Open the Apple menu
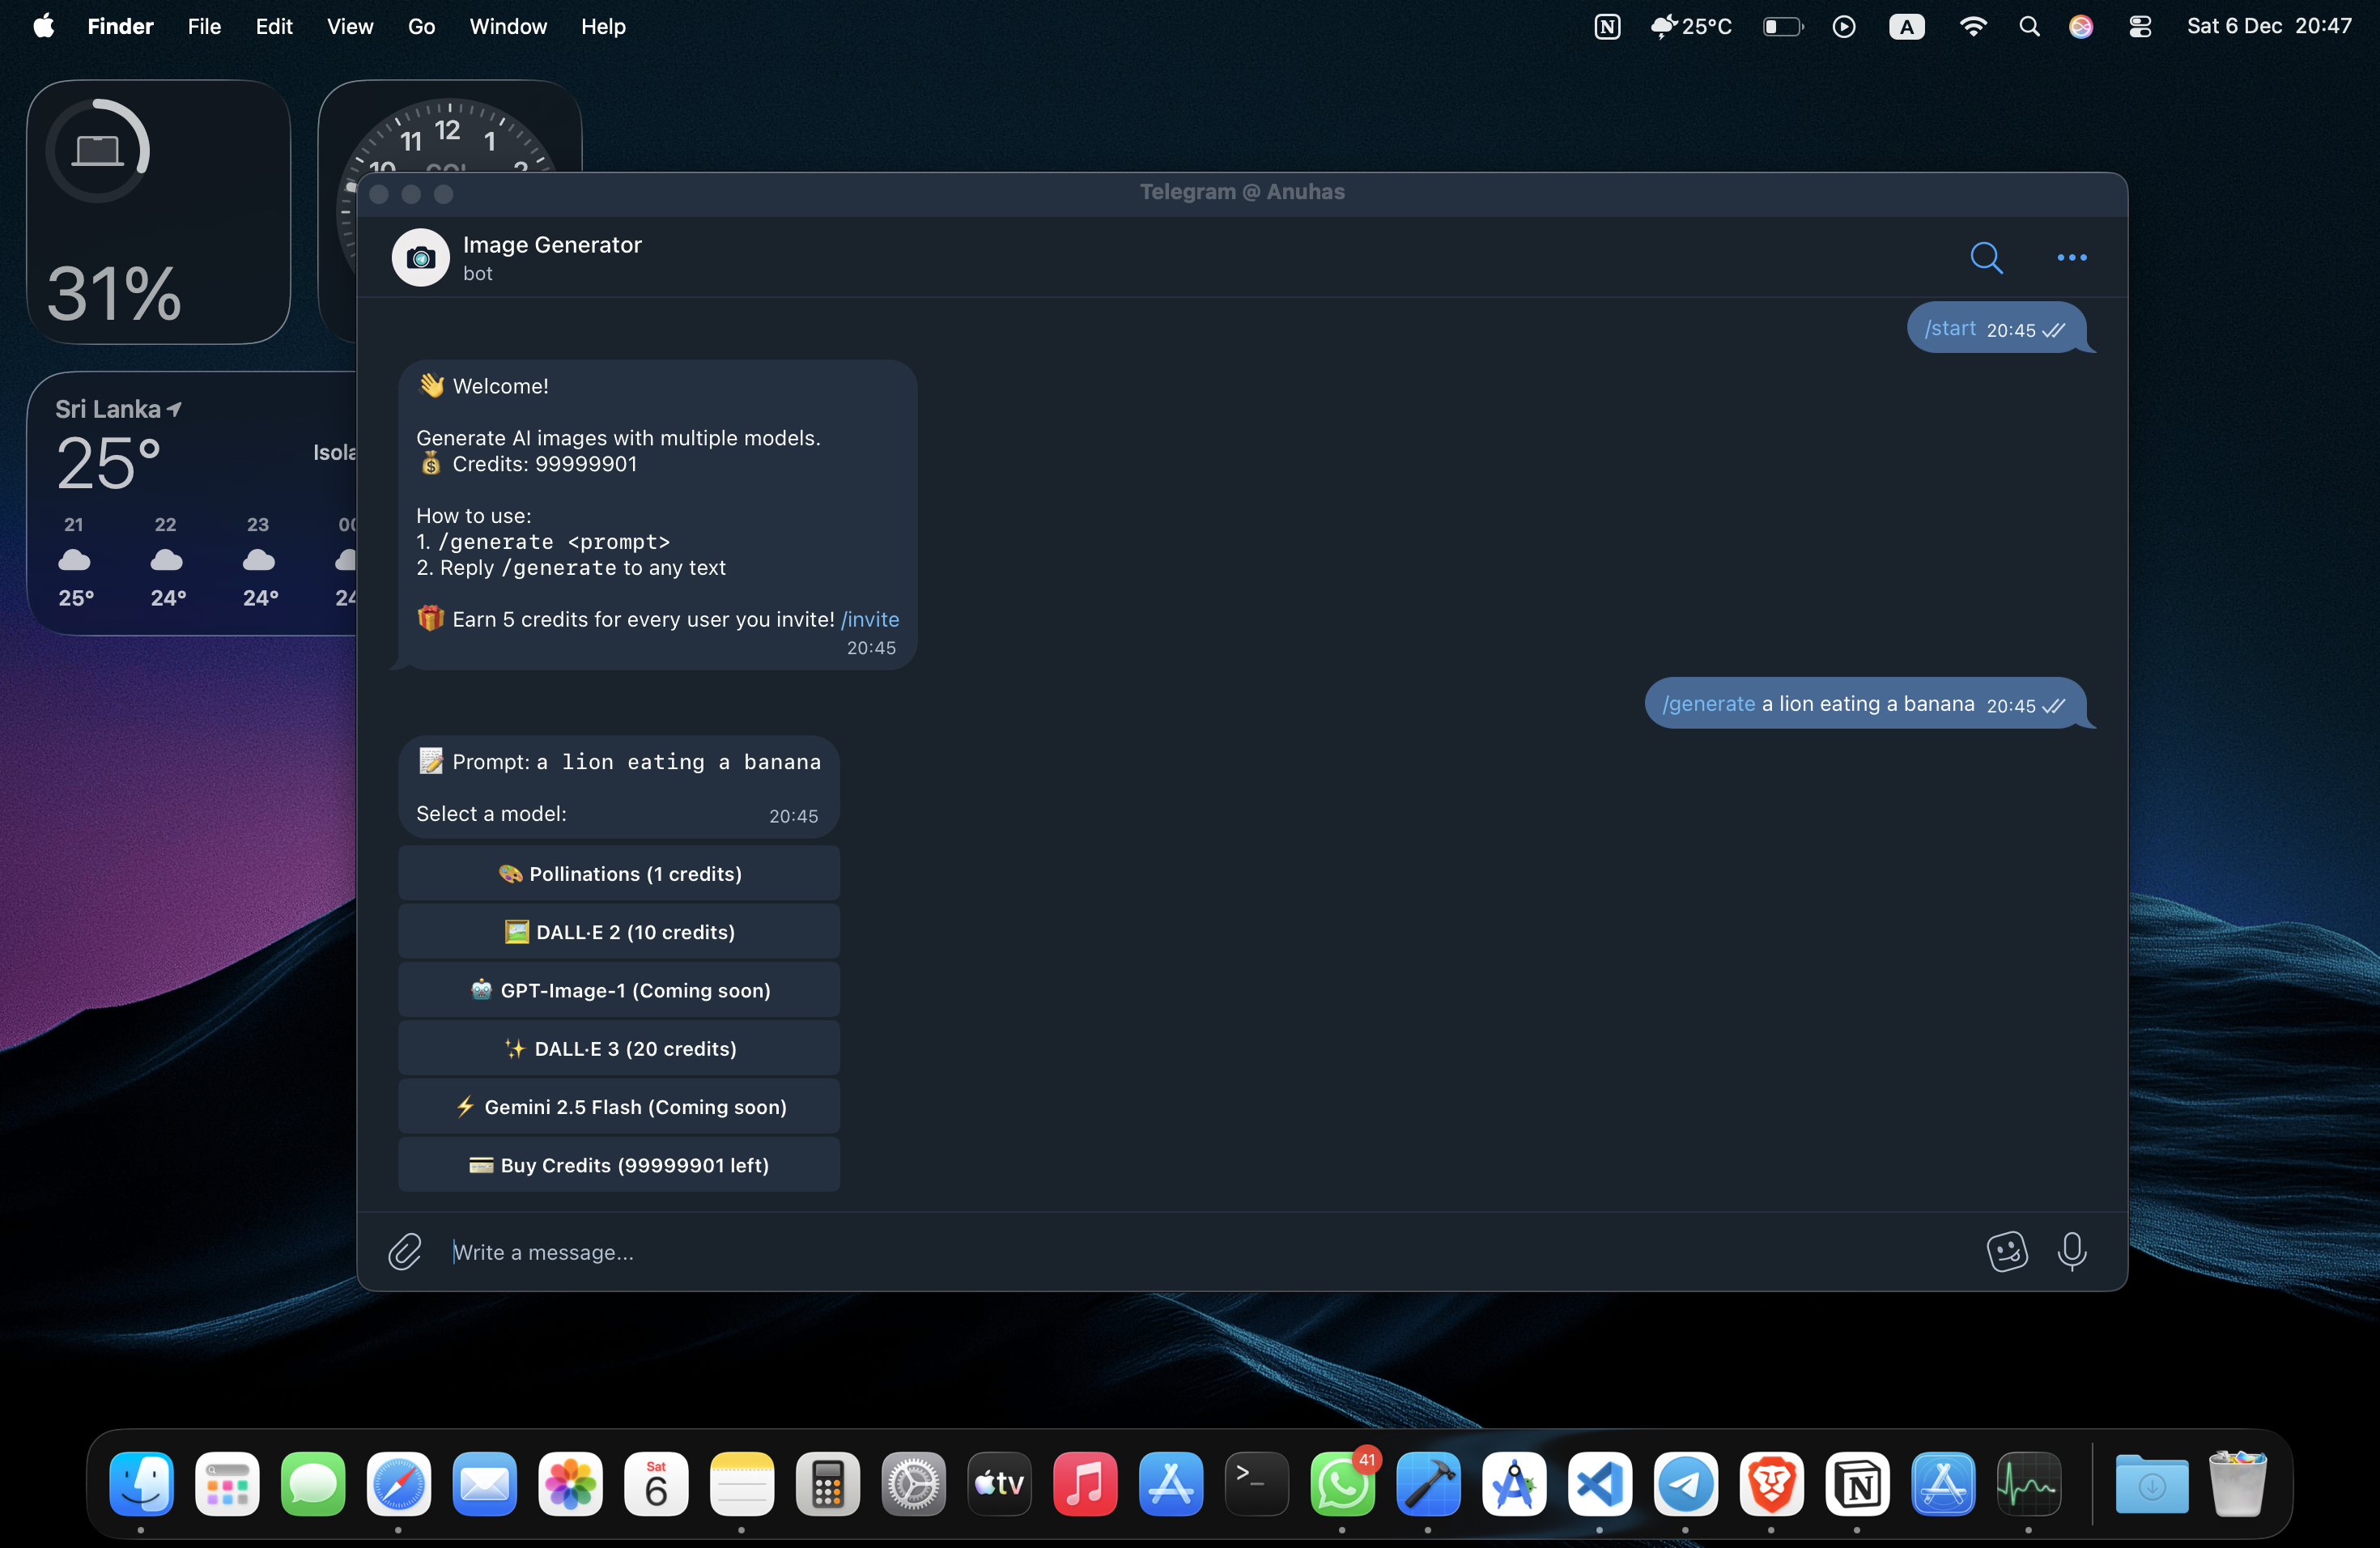 click(43, 26)
